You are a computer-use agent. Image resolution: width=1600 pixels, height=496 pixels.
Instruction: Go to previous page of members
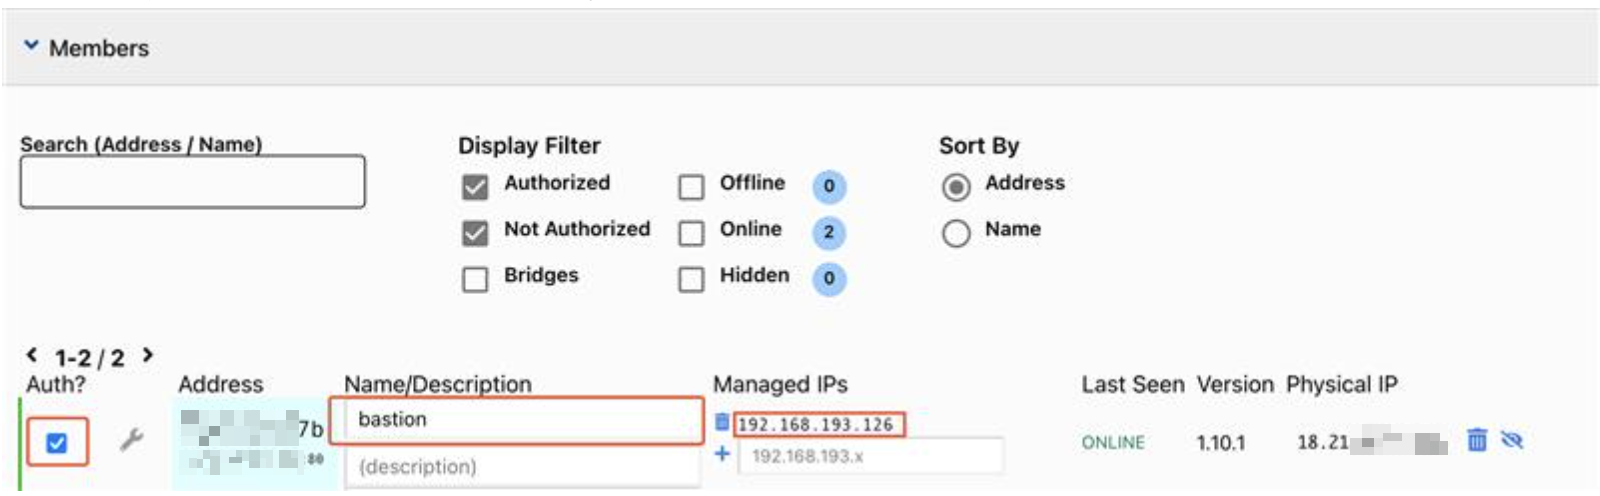point(32,355)
